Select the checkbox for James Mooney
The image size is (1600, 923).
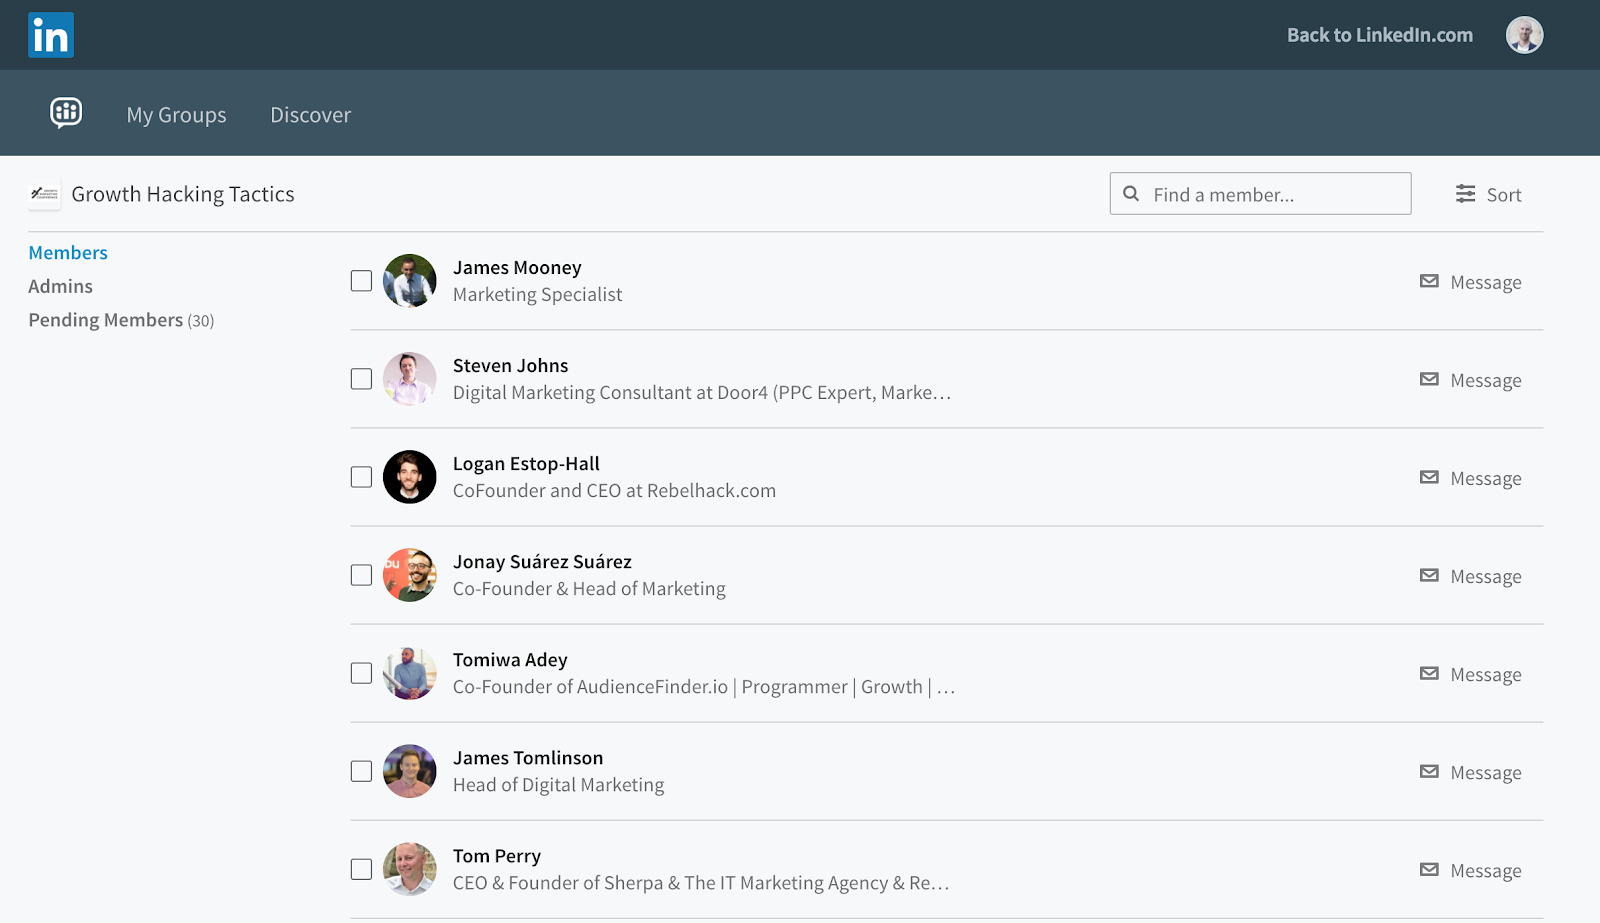tap(361, 281)
